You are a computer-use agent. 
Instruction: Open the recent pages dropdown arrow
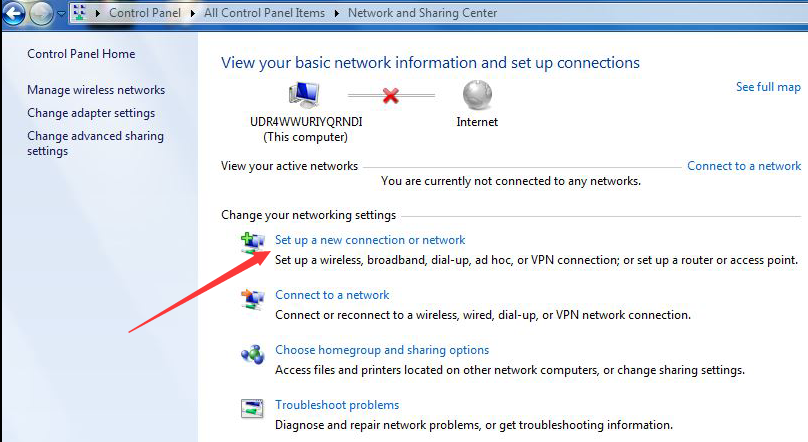62,15
